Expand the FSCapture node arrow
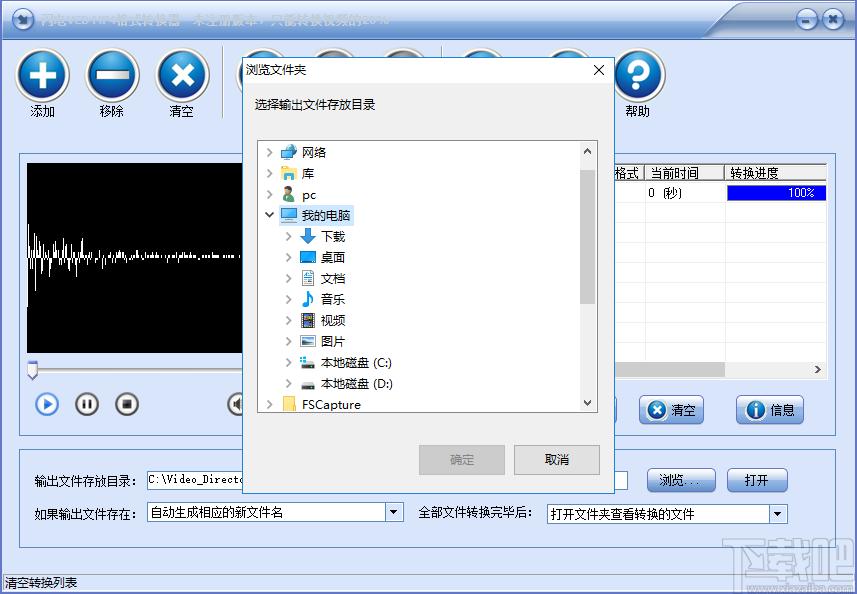Image resolution: width=857 pixels, height=594 pixels. coord(269,404)
